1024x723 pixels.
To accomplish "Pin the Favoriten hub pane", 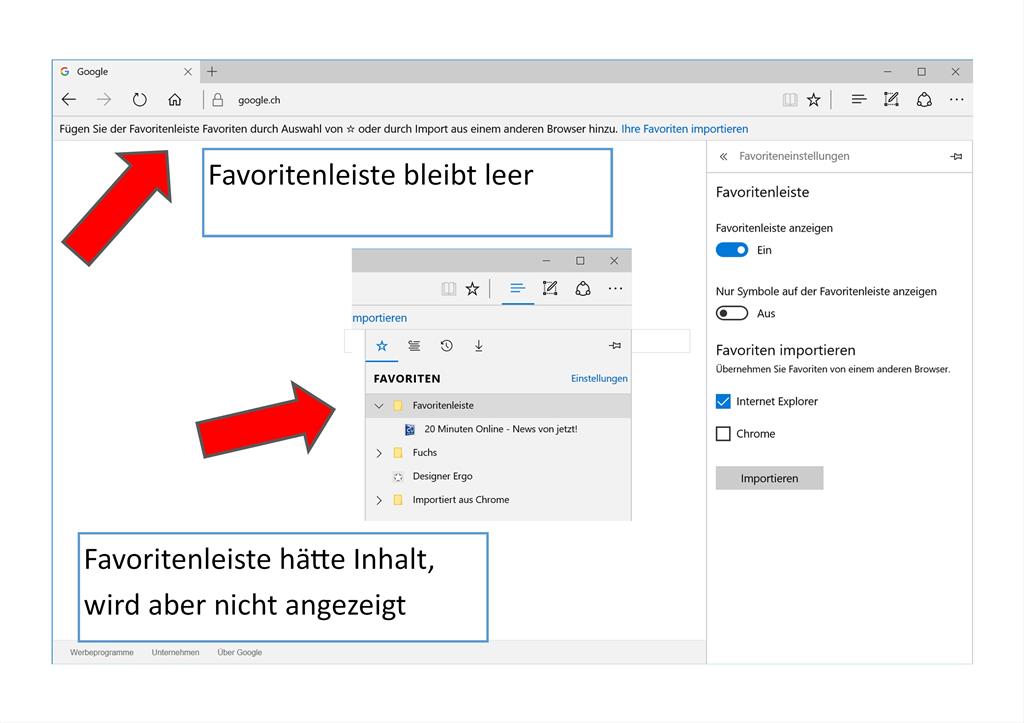I will pyautogui.click(x=615, y=345).
